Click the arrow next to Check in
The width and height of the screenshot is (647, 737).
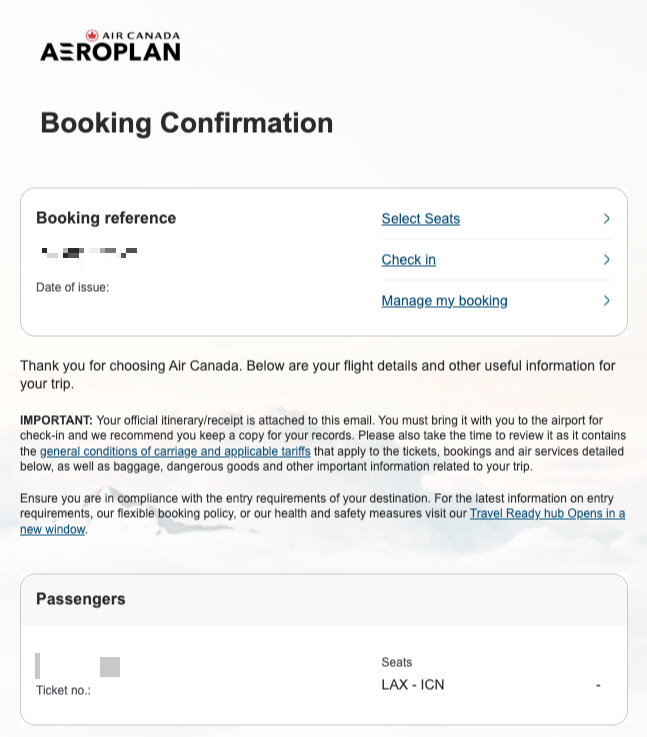[x=606, y=260]
